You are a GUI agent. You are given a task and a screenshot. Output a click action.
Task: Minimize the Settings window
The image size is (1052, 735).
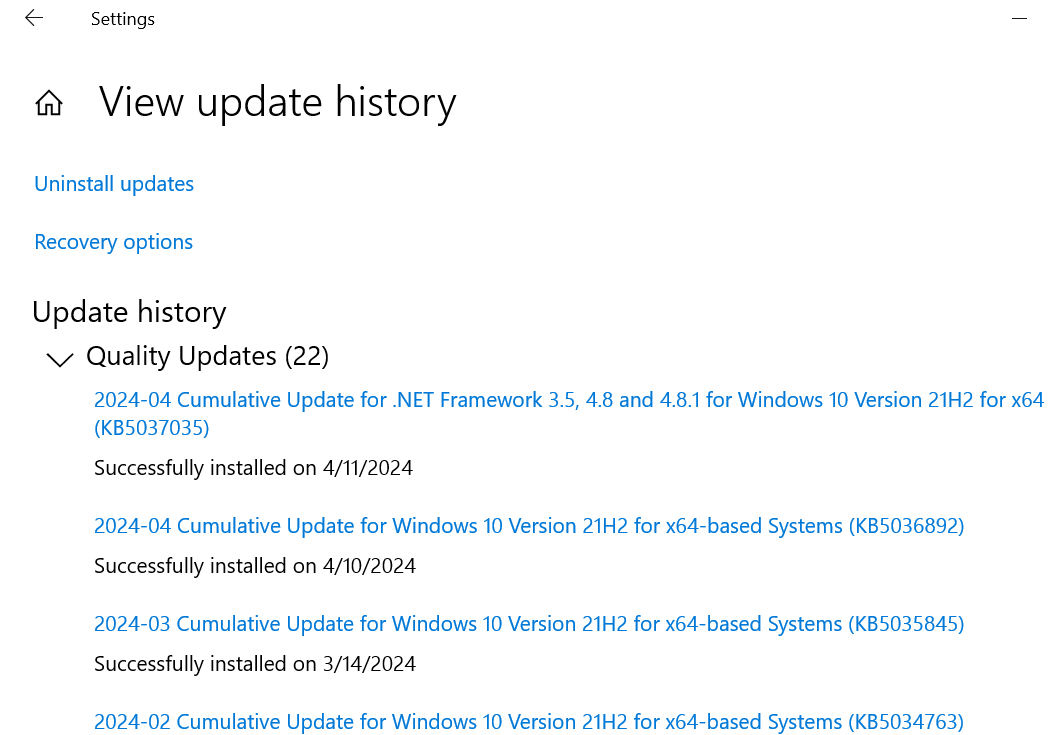point(1019,19)
